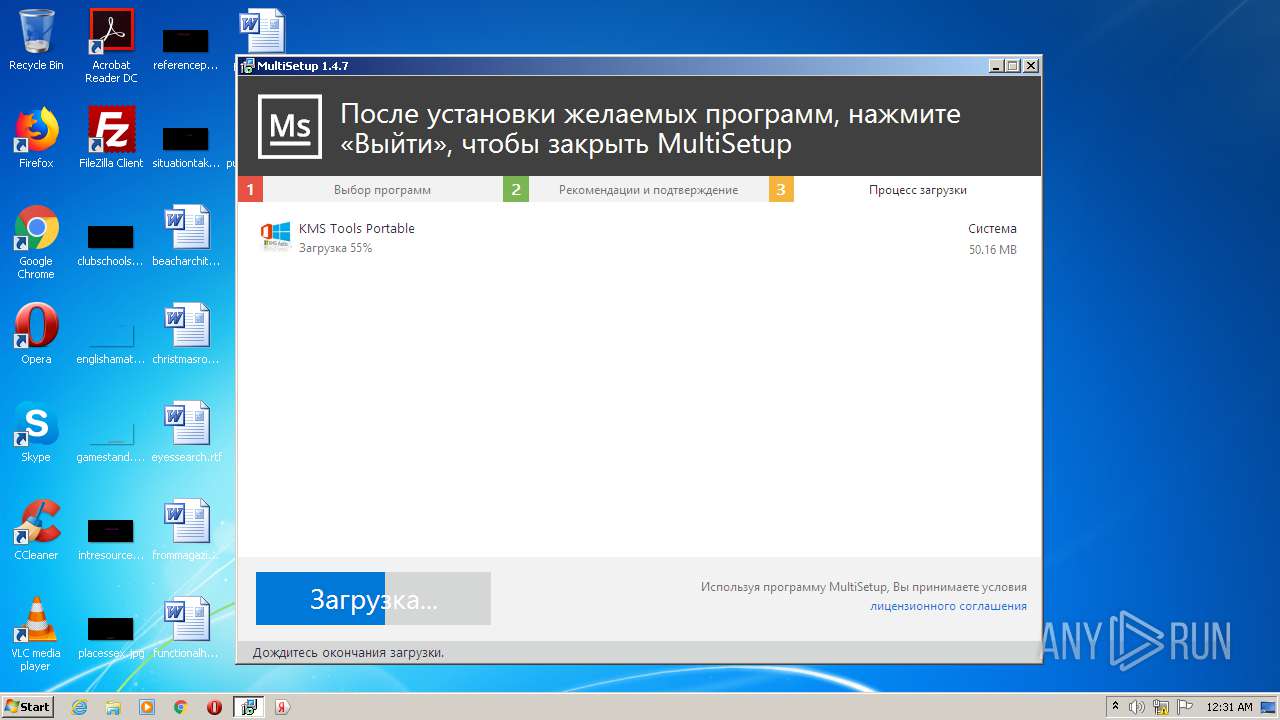Screen dimensions: 1280x720
Task: Open Chrome from the taskbar
Action: (181, 707)
